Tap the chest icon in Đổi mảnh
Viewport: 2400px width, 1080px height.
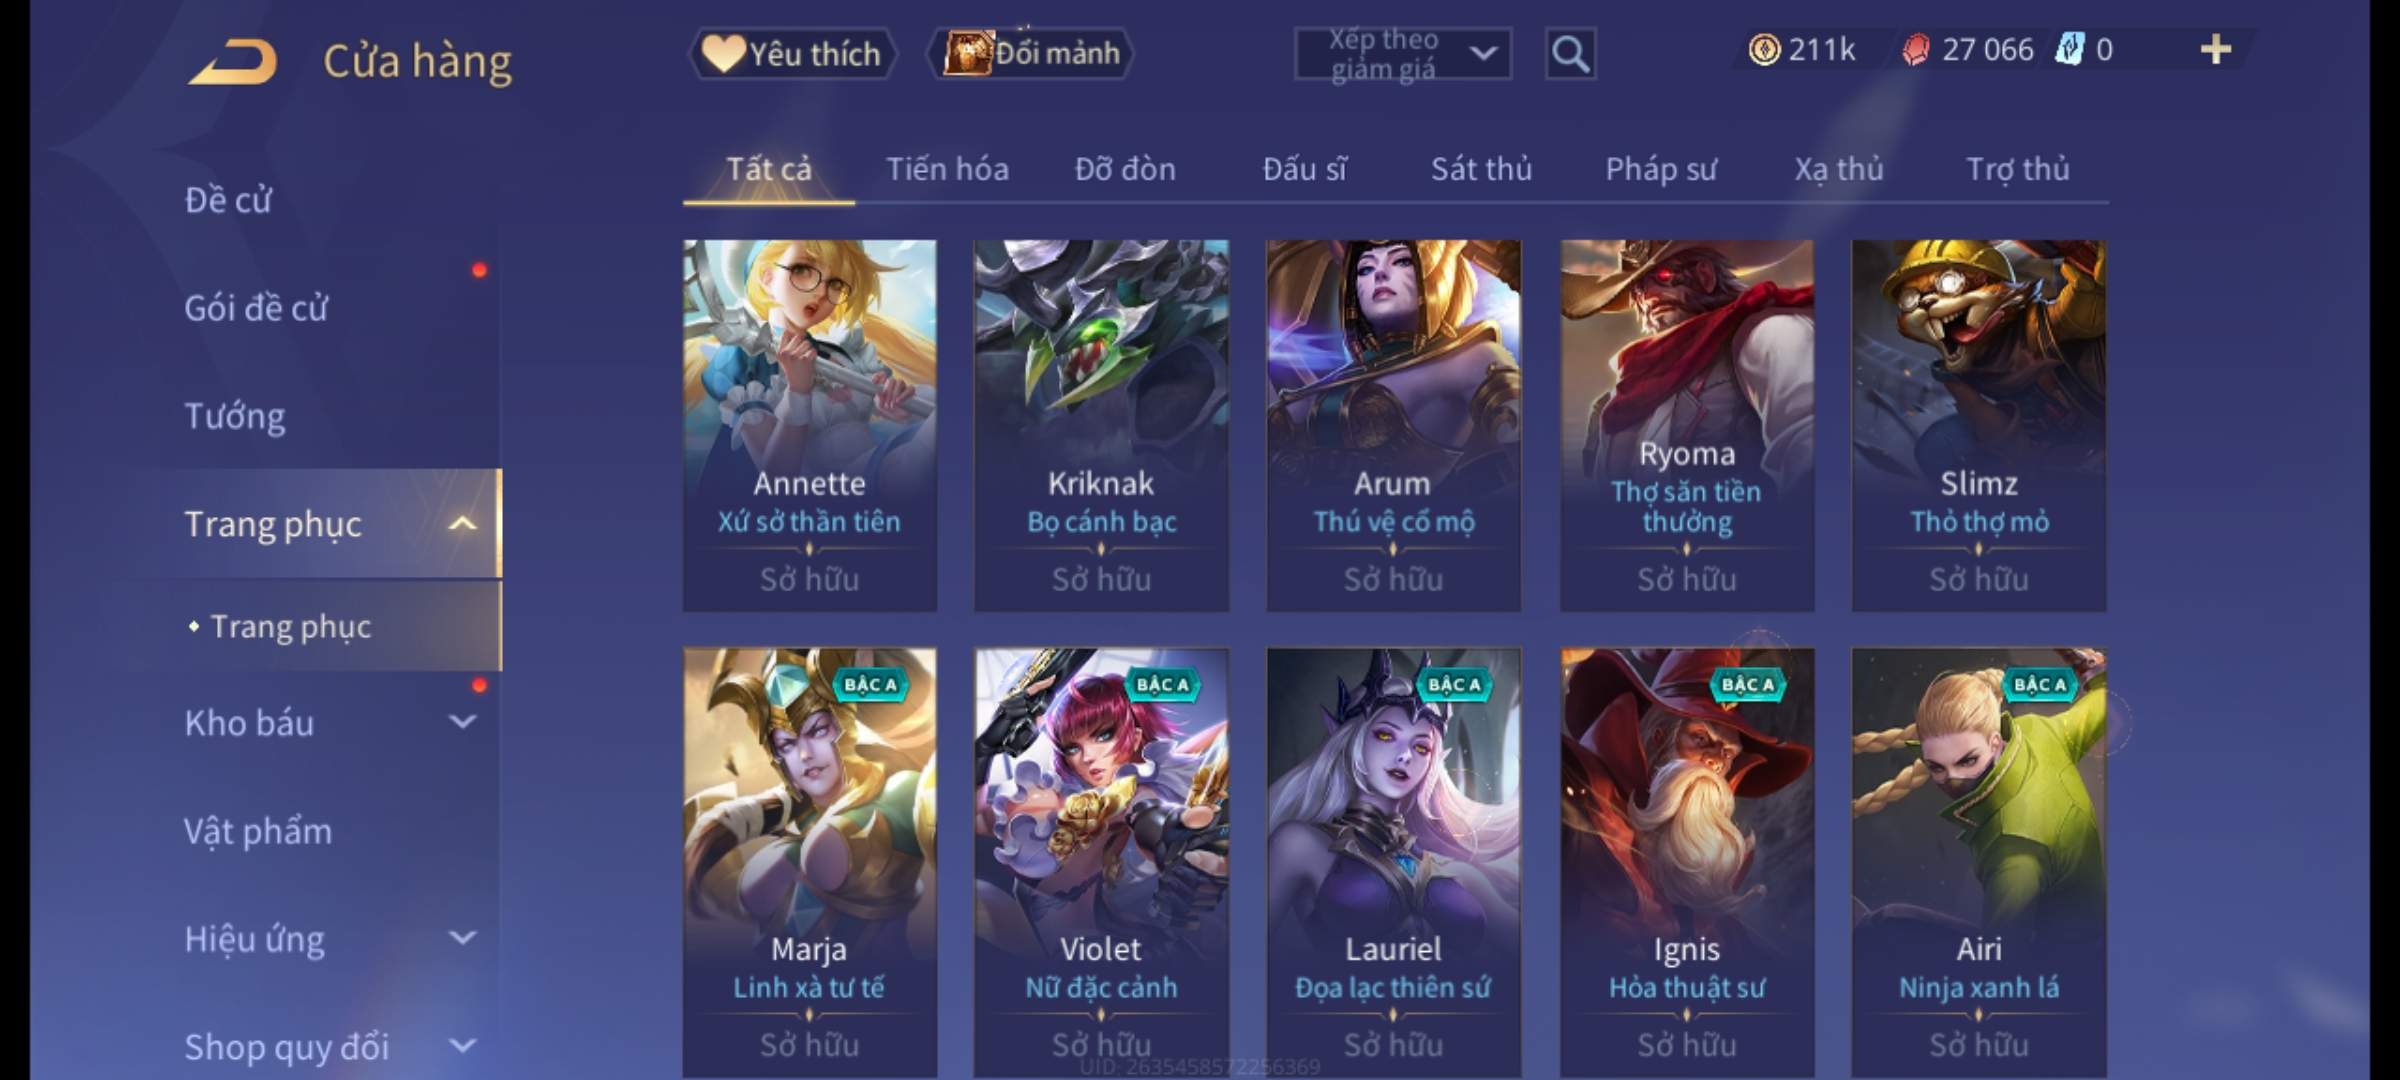(967, 53)
